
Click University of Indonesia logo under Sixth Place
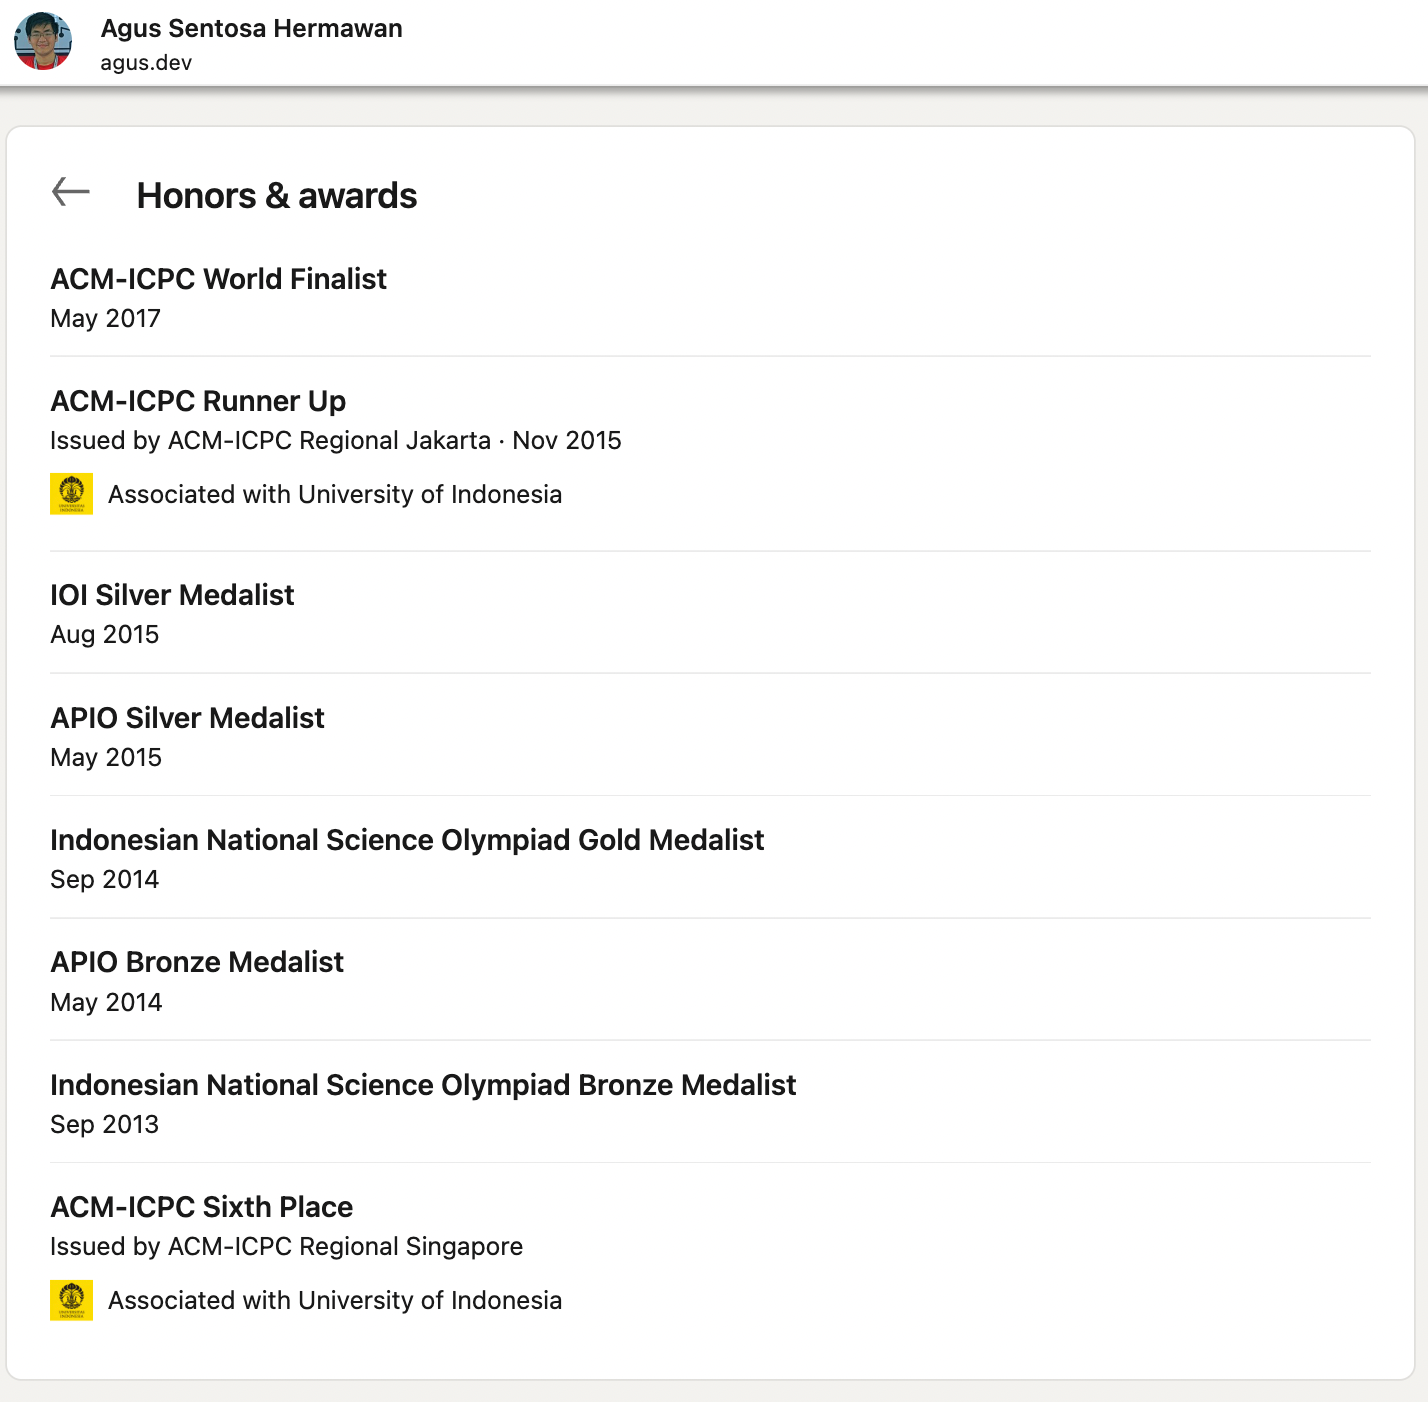pos(72,1300)
